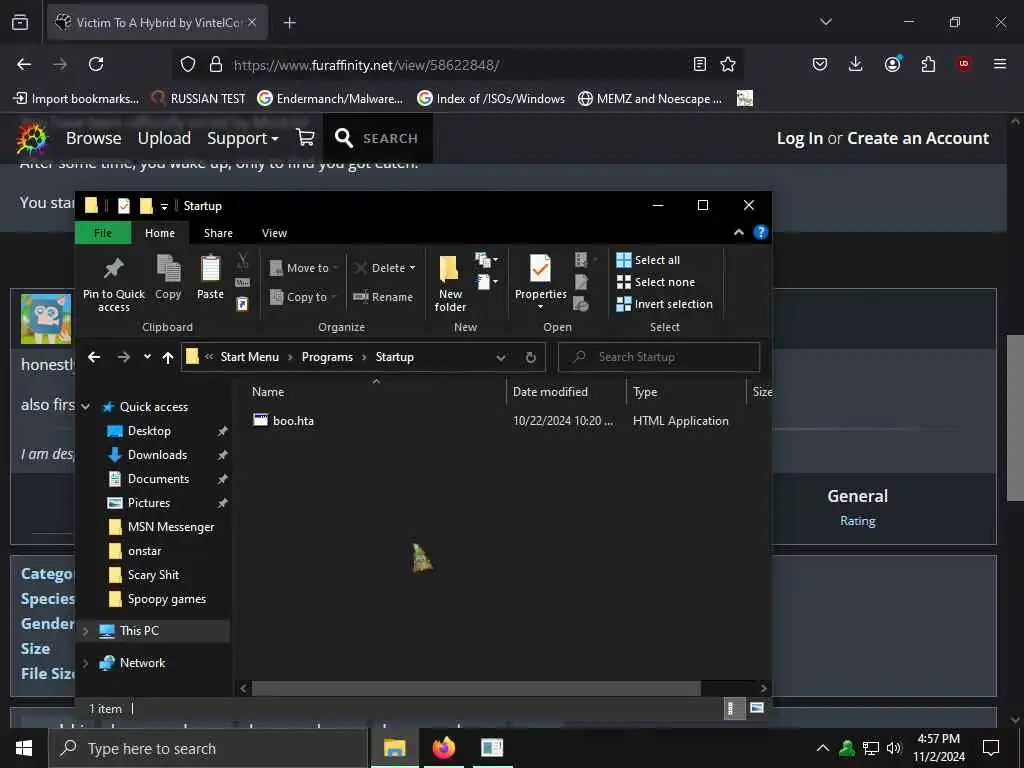Click the Search Startup field
Viewport: 1024px width, 768px height.
point(659,357)
